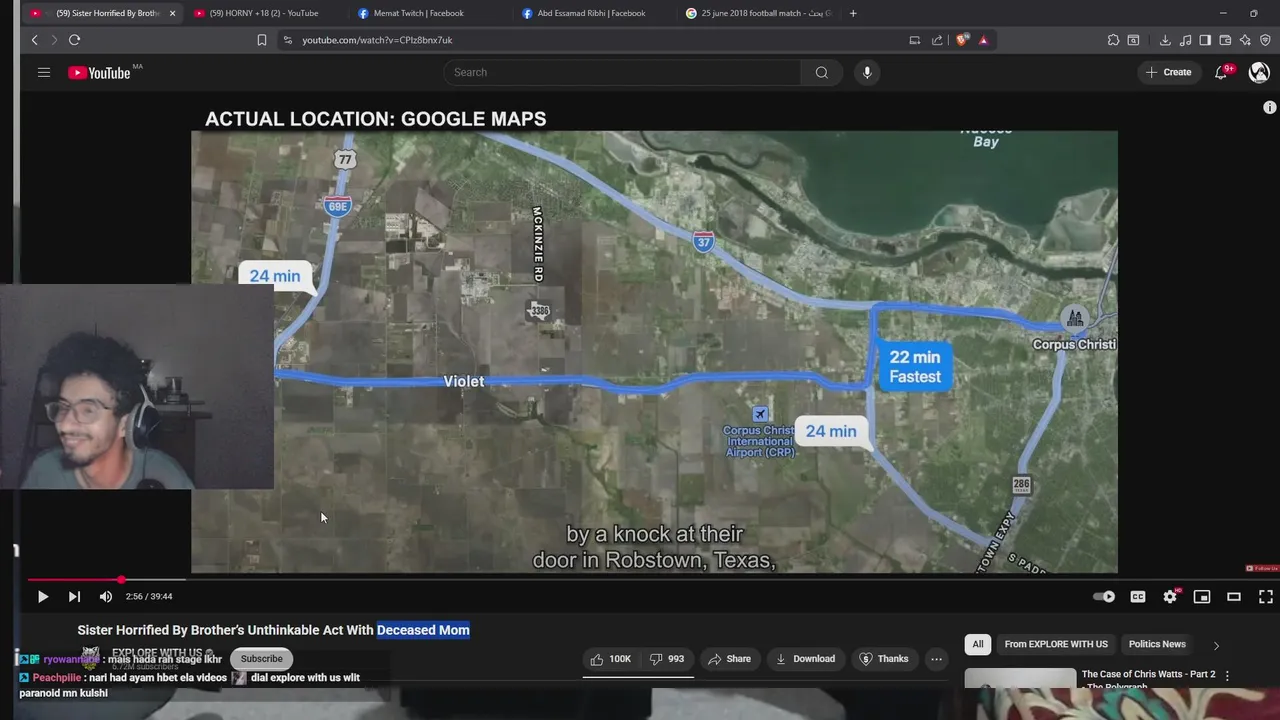The height and width of the screenshot is (720, 1280).
Task: Click the Chris Watts video thumbnail
Action: coord(1020,679)
